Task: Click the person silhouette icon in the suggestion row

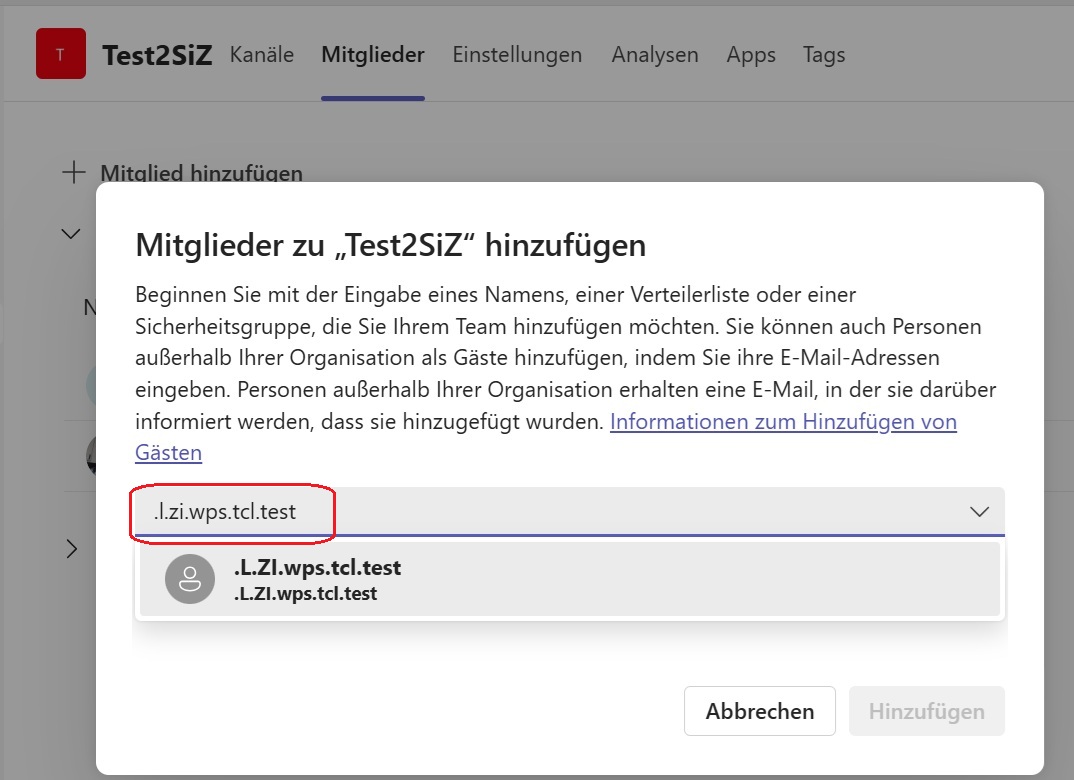Action: click(x=190, y=578)
